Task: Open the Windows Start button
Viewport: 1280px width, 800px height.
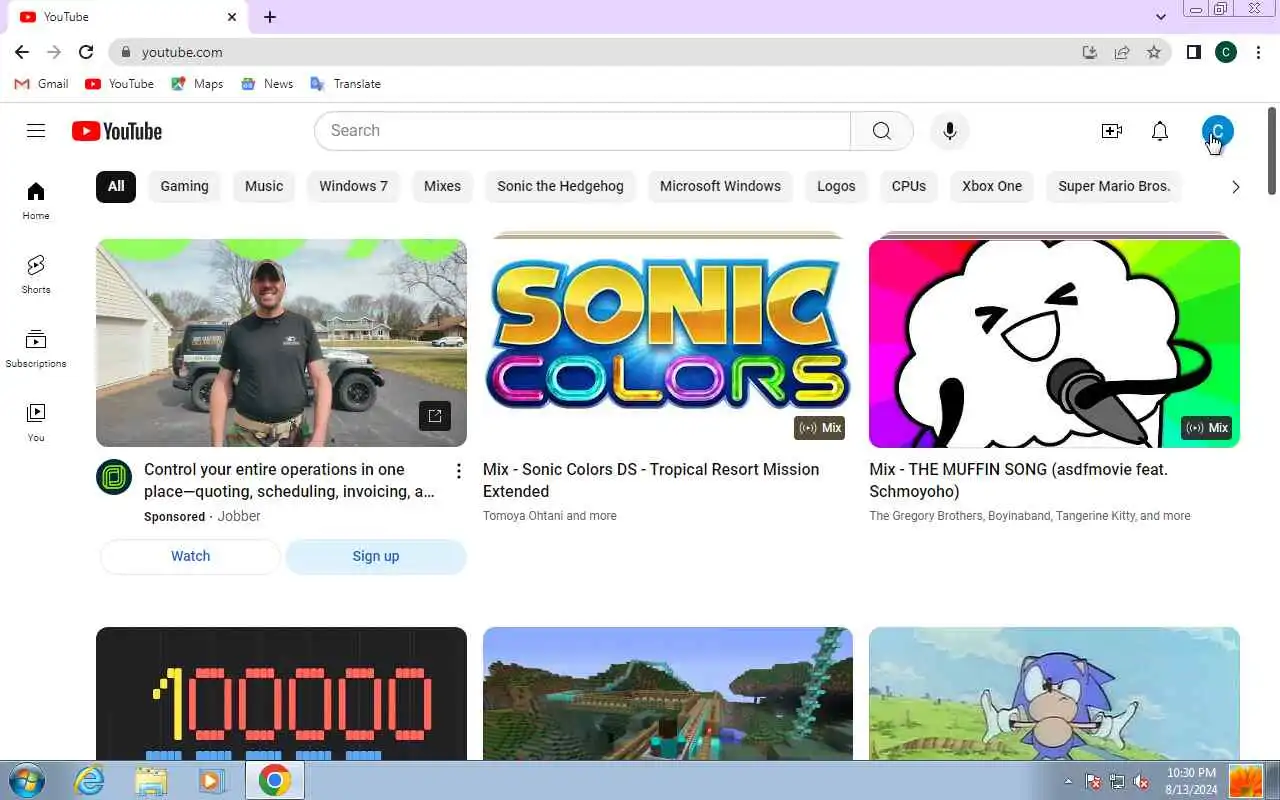Action: point(26,780)
